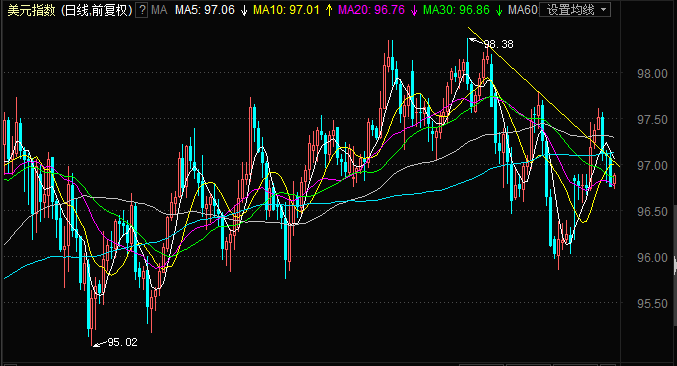Click the MA indicator label
The image size is (677, 366).
pyautogui.click(x=159, y=10)
